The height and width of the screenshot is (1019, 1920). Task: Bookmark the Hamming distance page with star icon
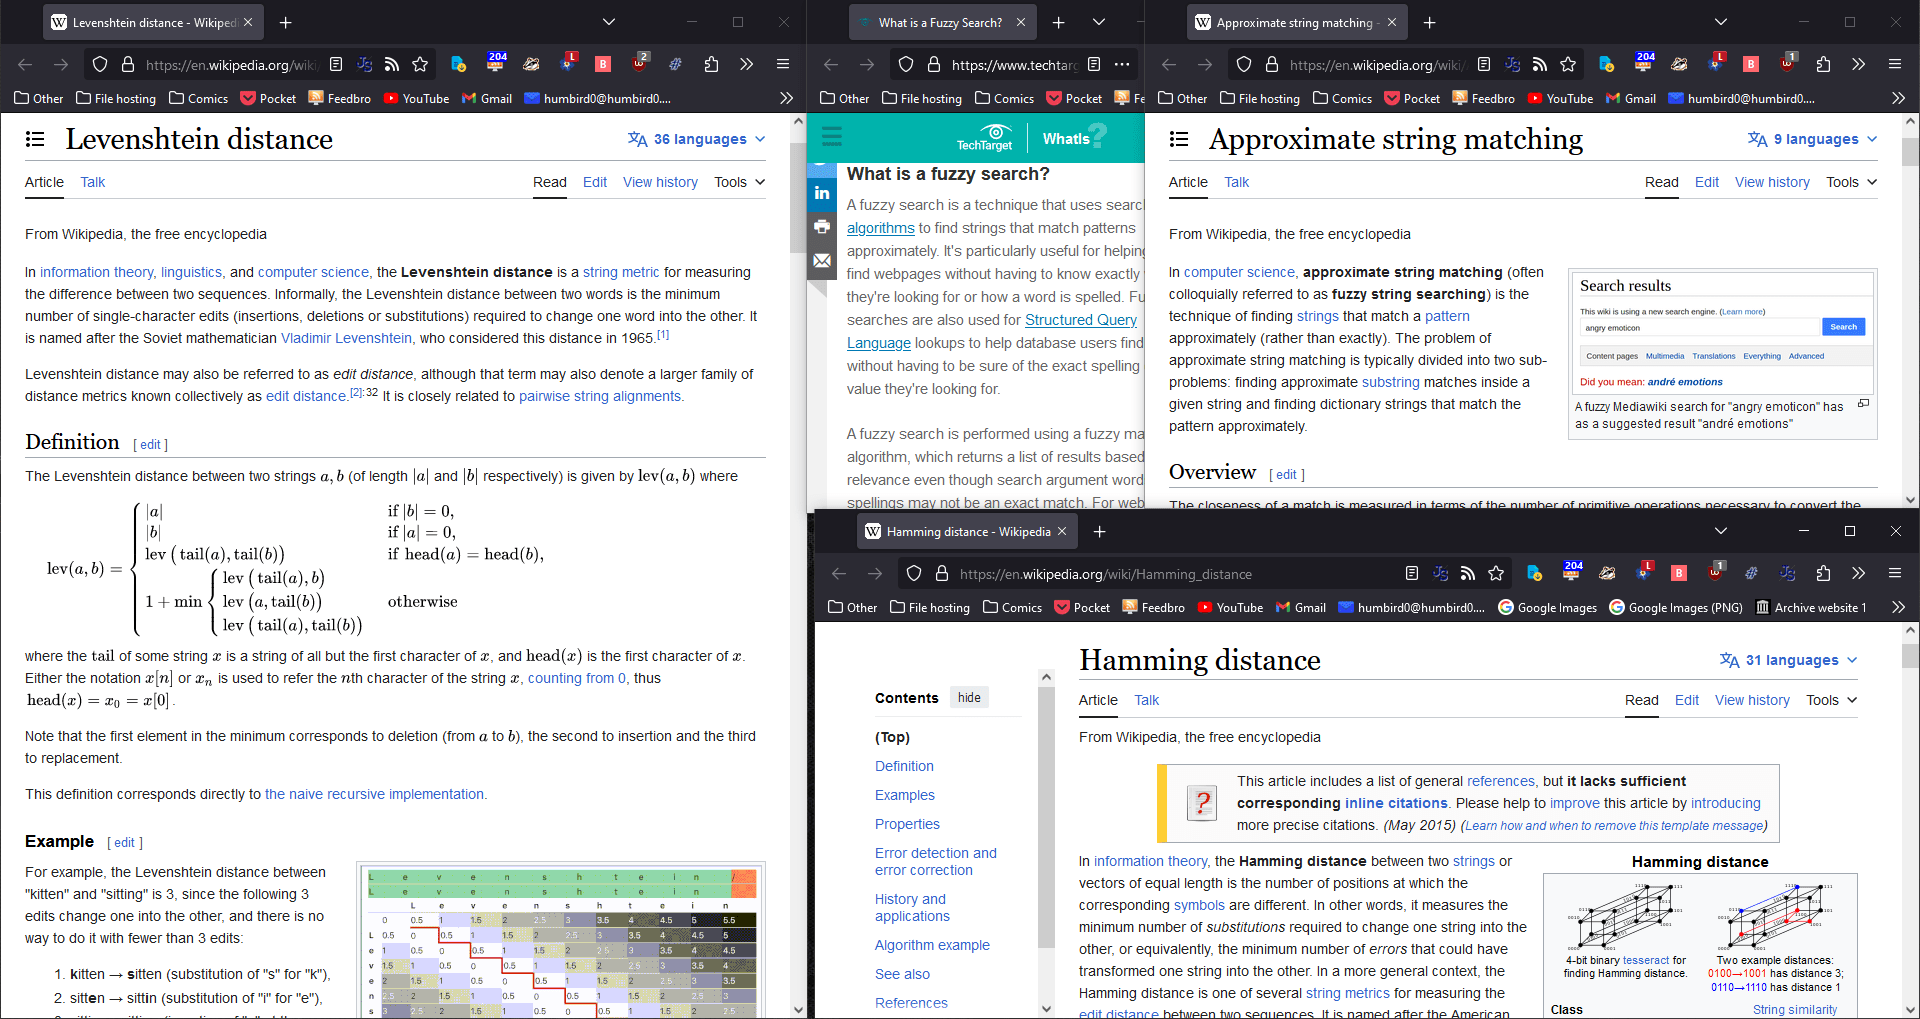point(1497,573)
